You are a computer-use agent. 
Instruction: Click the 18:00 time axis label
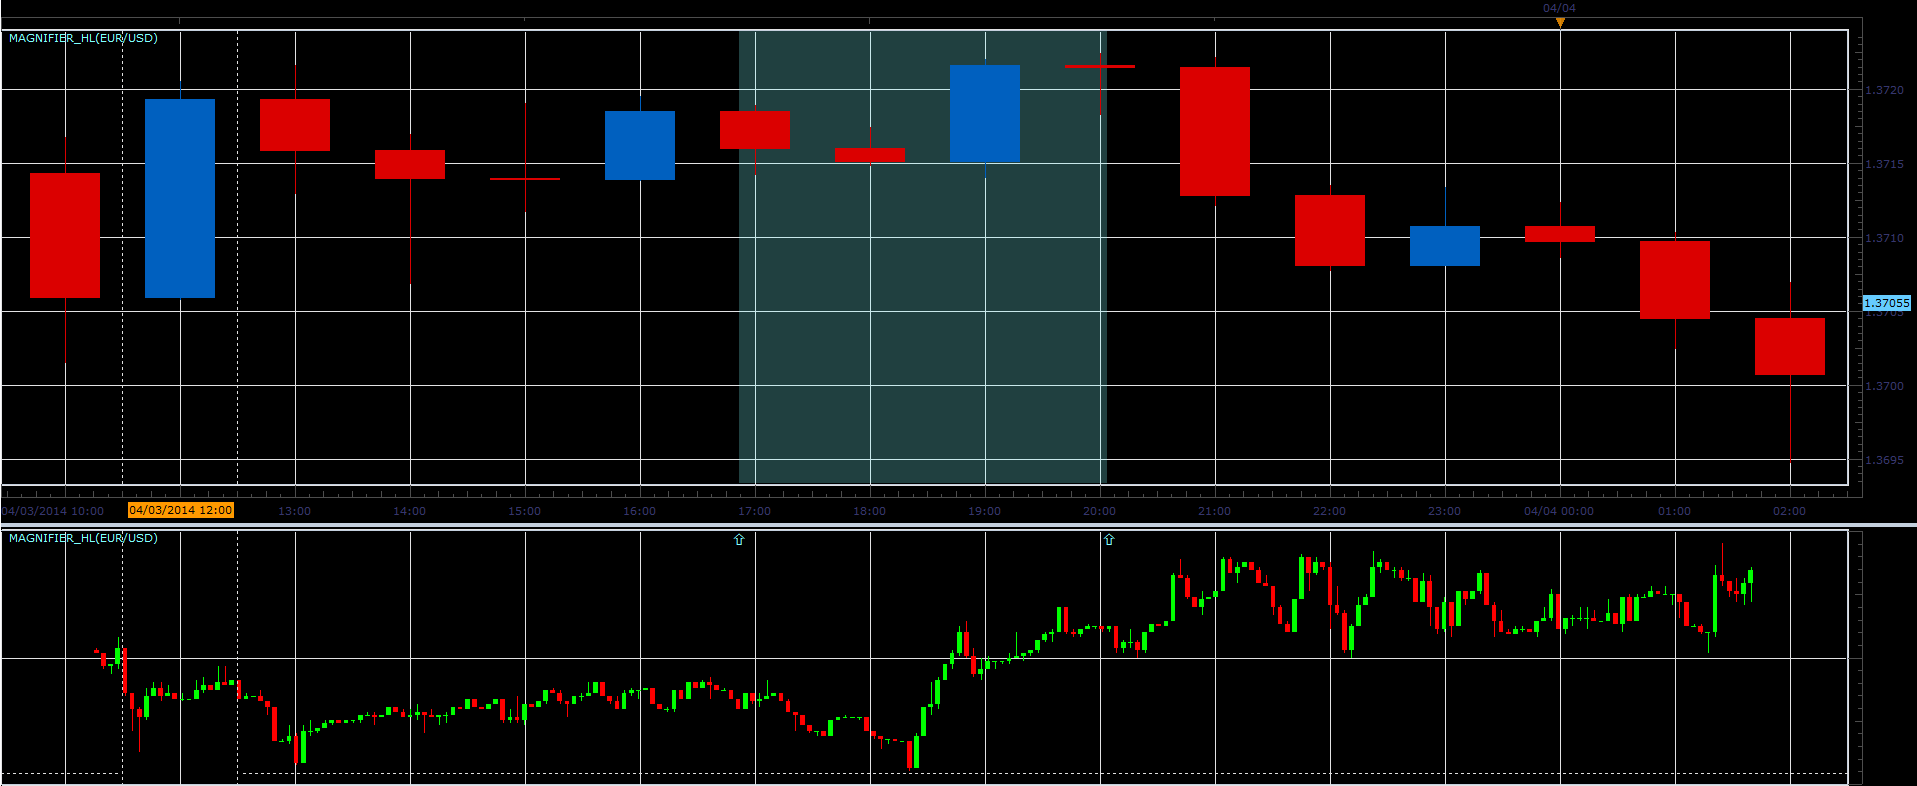pos(870,511)
